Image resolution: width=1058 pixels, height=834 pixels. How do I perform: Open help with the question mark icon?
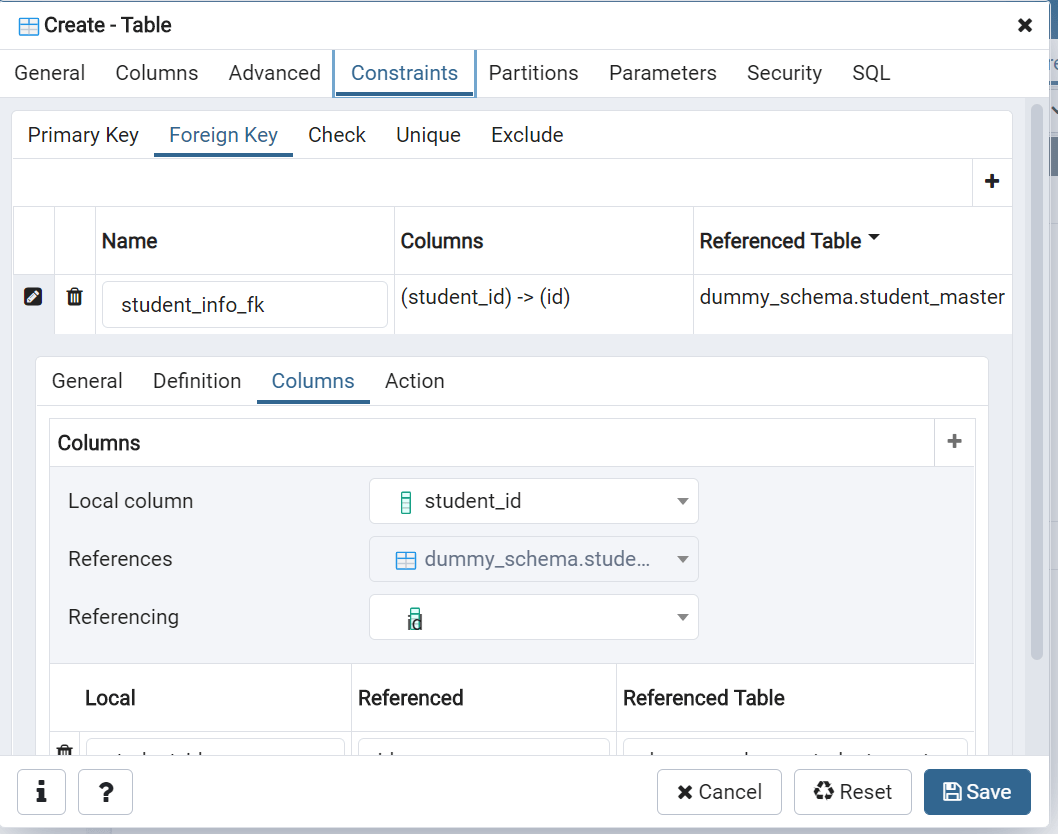coord(105,792)
